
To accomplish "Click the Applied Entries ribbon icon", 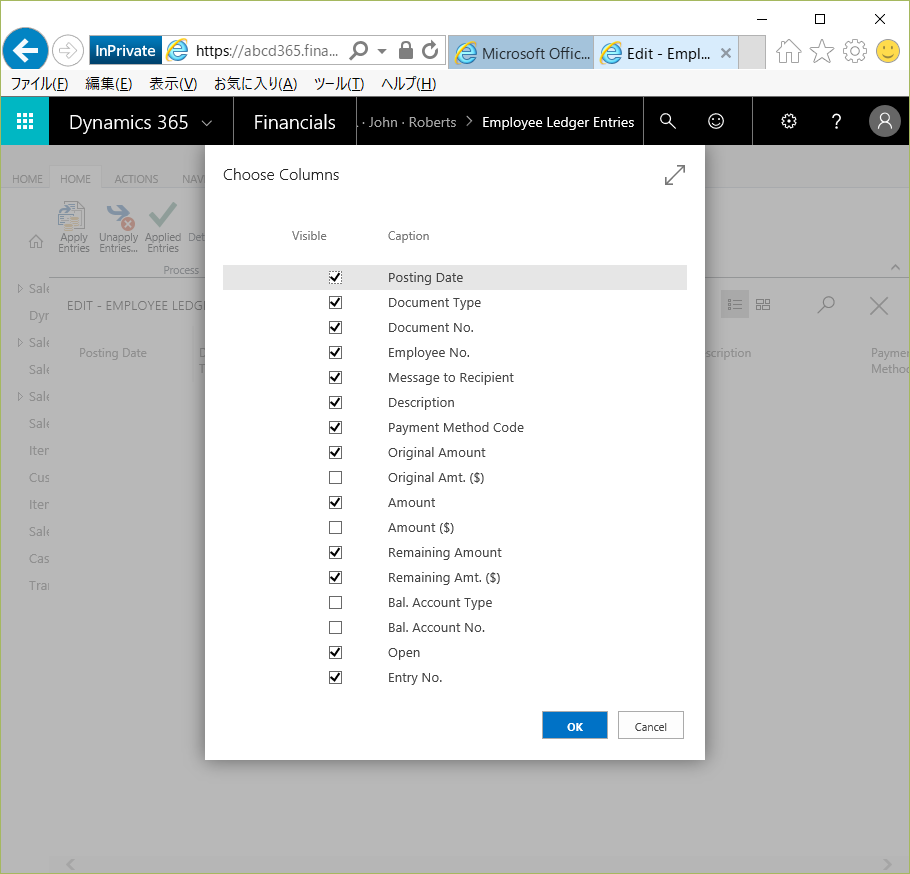I will (163, 215).
